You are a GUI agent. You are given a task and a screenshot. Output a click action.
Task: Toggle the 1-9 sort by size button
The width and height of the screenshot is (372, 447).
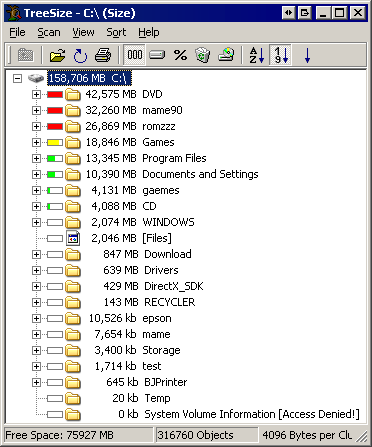281,55
